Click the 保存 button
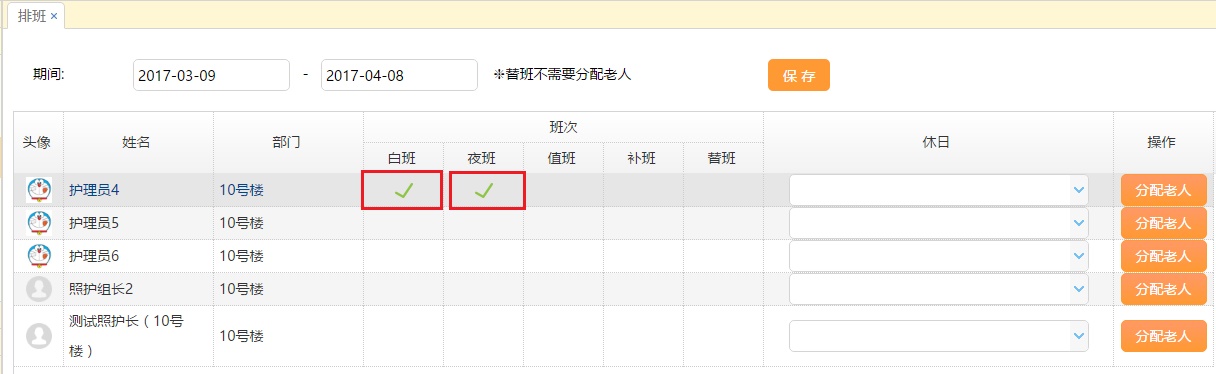 799,75
